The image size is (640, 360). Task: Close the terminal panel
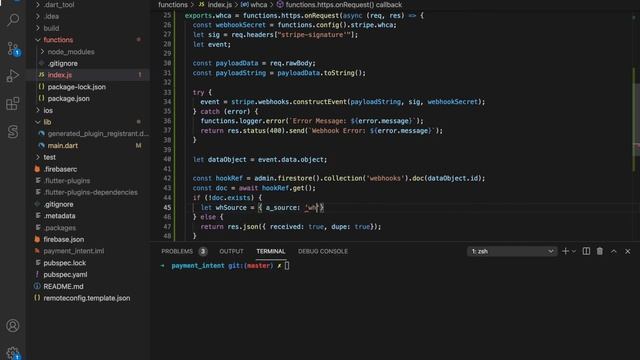point(627,251)
